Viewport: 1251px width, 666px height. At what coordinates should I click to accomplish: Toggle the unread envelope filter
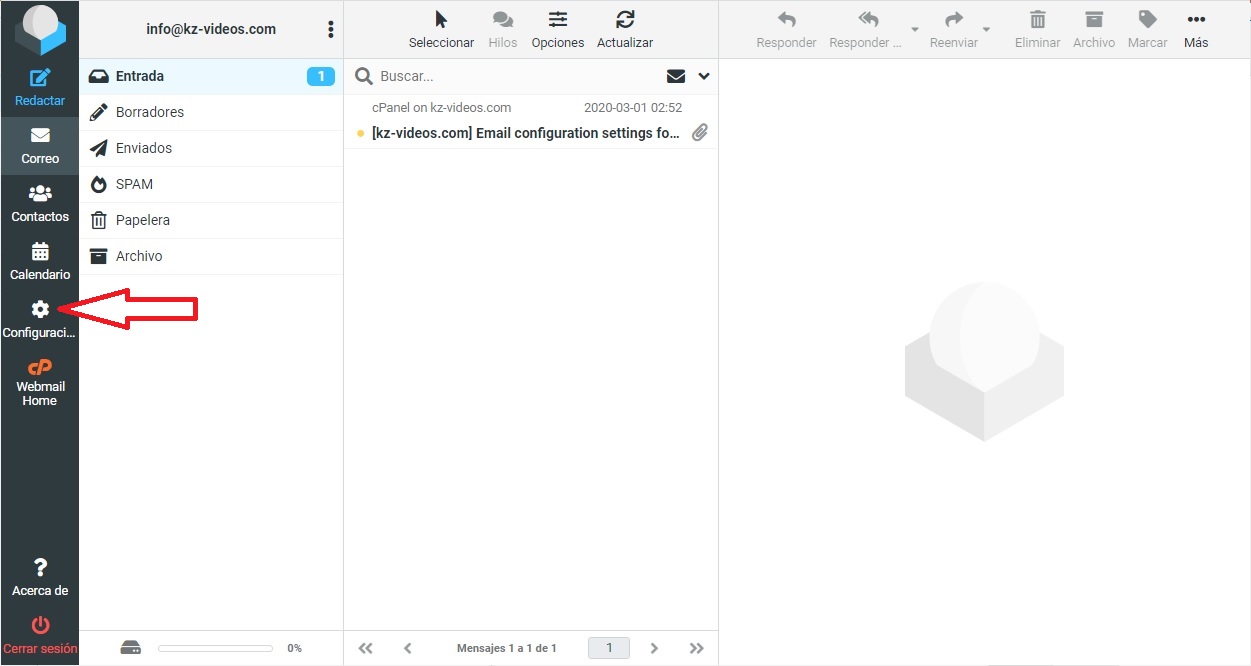tap(676, 76)
